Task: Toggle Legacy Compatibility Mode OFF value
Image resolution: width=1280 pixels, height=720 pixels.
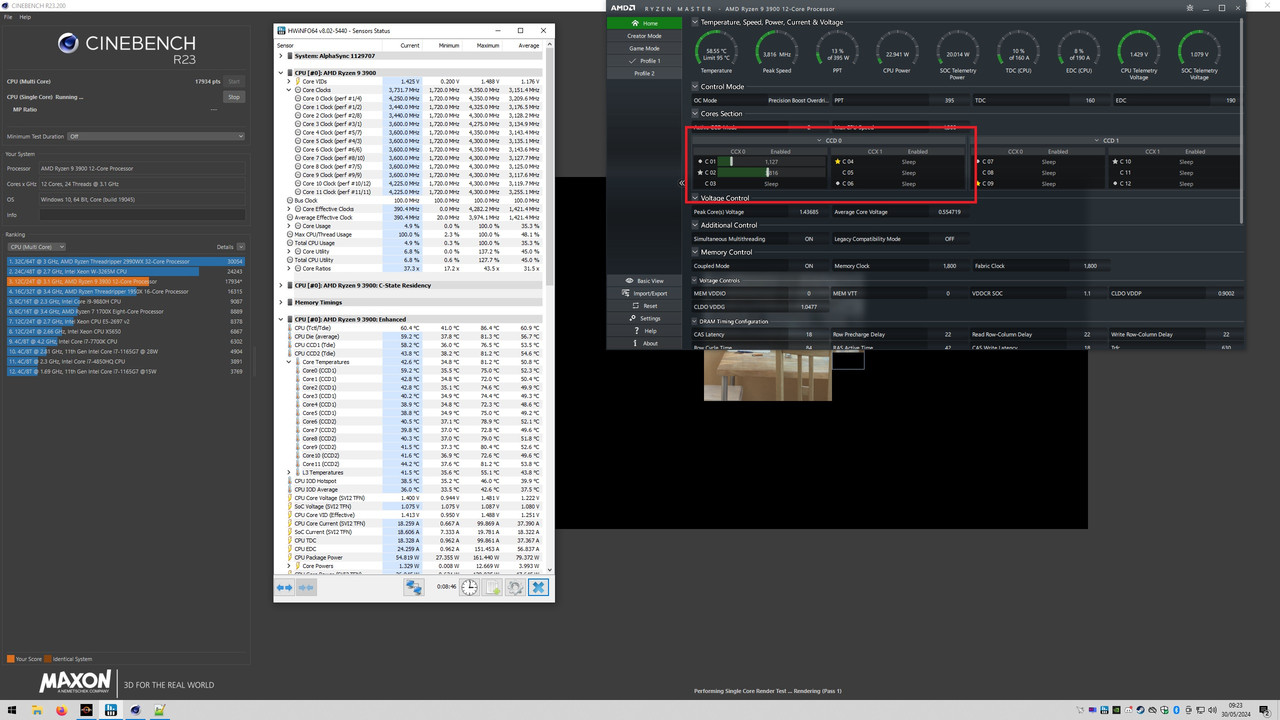Action: (949, 239)
